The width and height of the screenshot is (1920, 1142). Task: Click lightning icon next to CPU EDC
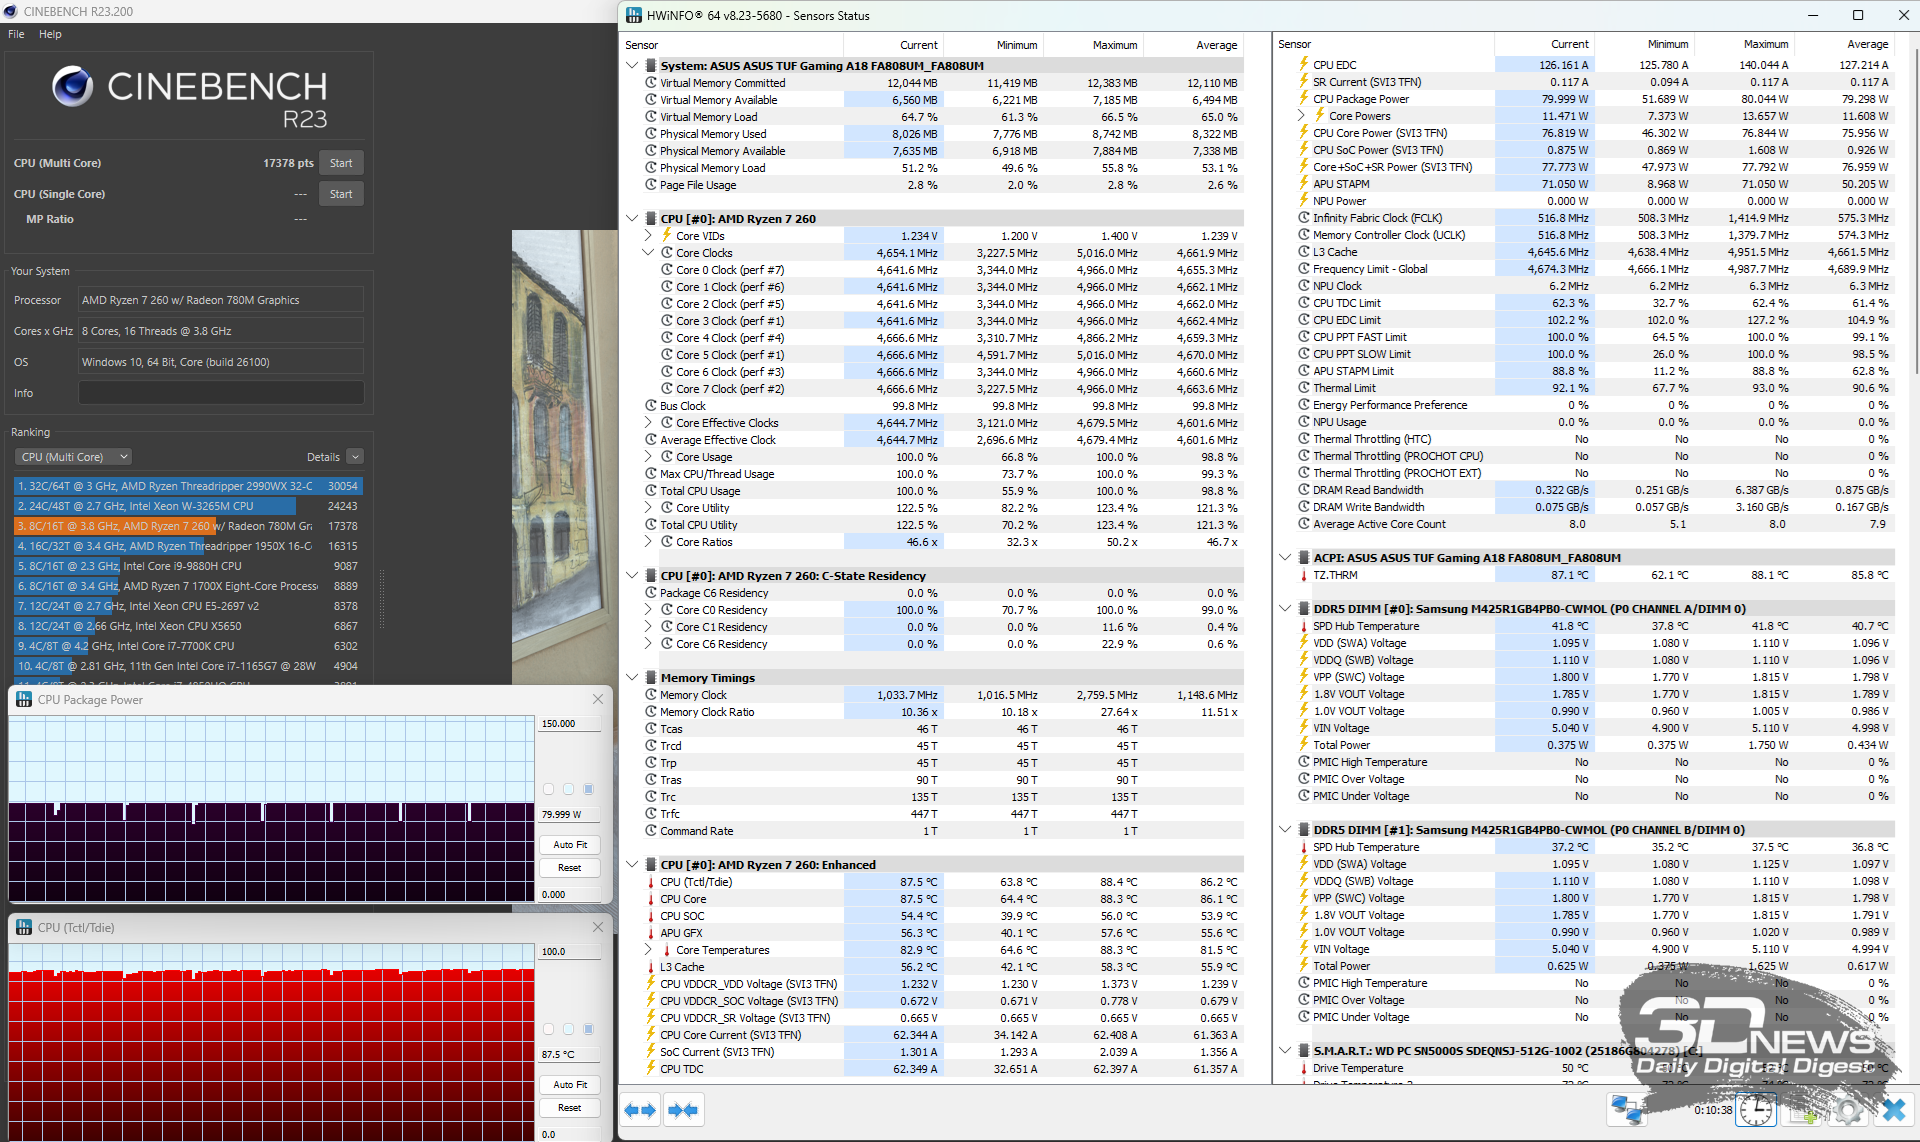(1304, 65)
